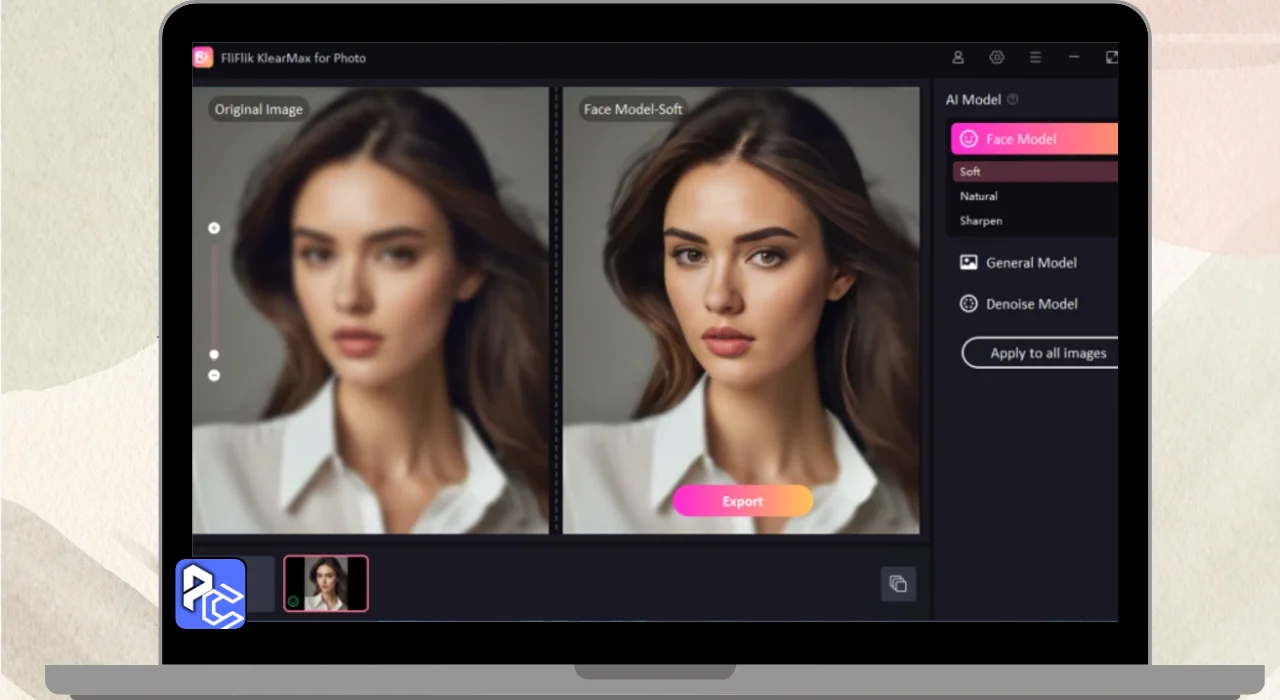Click the AI Model help question icon
The image size is (1280, 700).
point(1013,100)
